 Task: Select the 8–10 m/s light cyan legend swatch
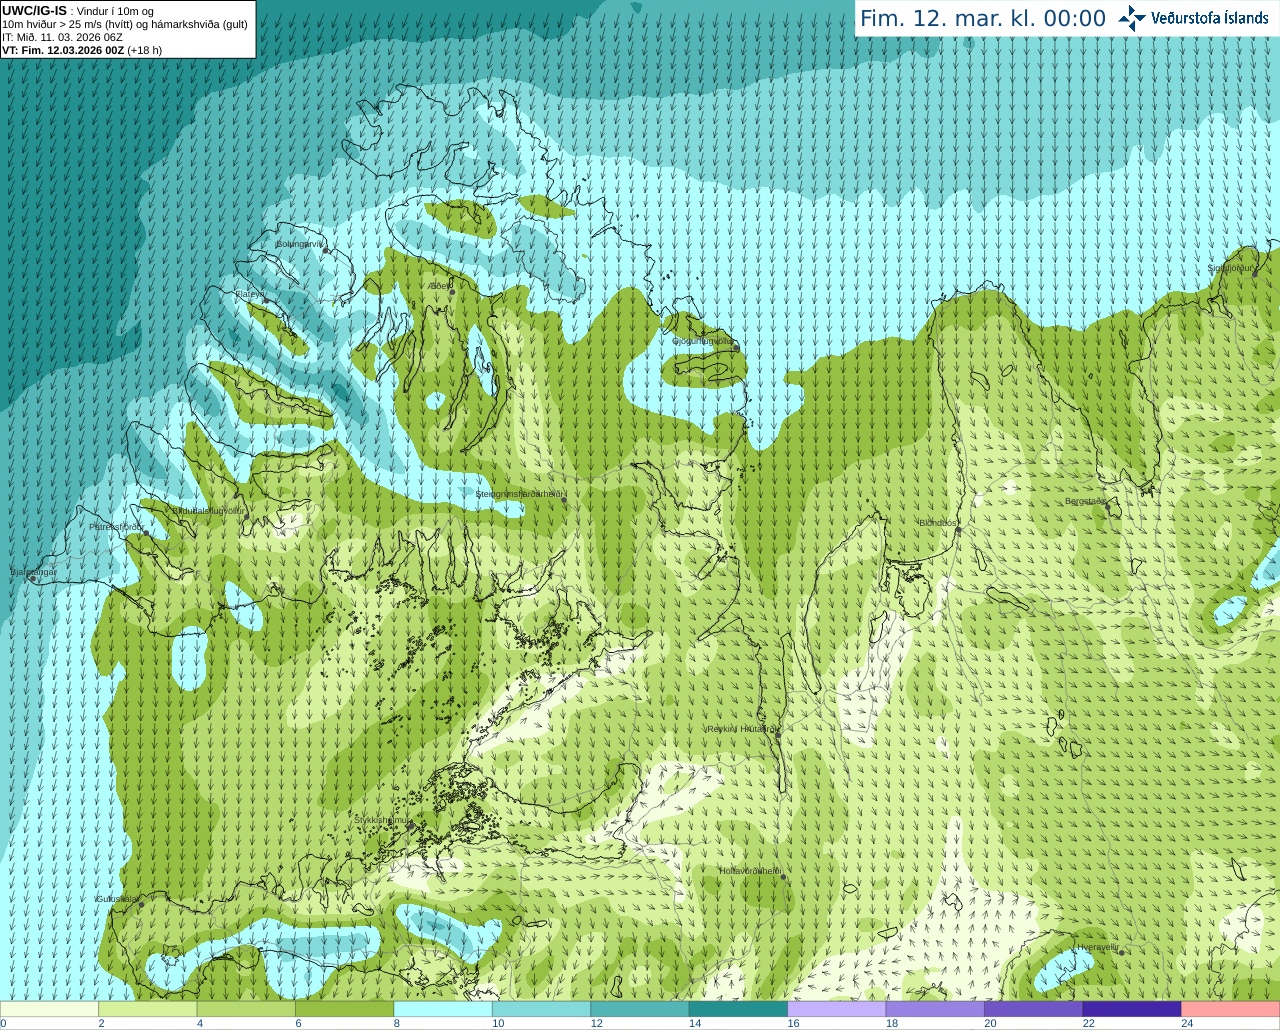[443, 1009]
